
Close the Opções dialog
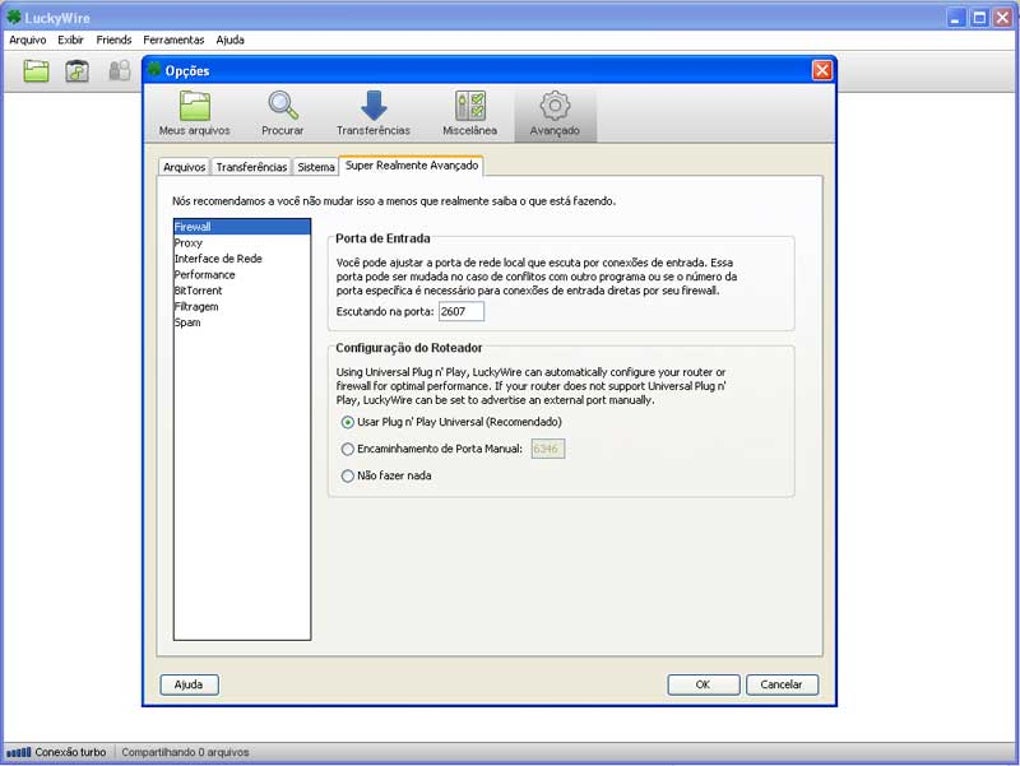point(822,70)
